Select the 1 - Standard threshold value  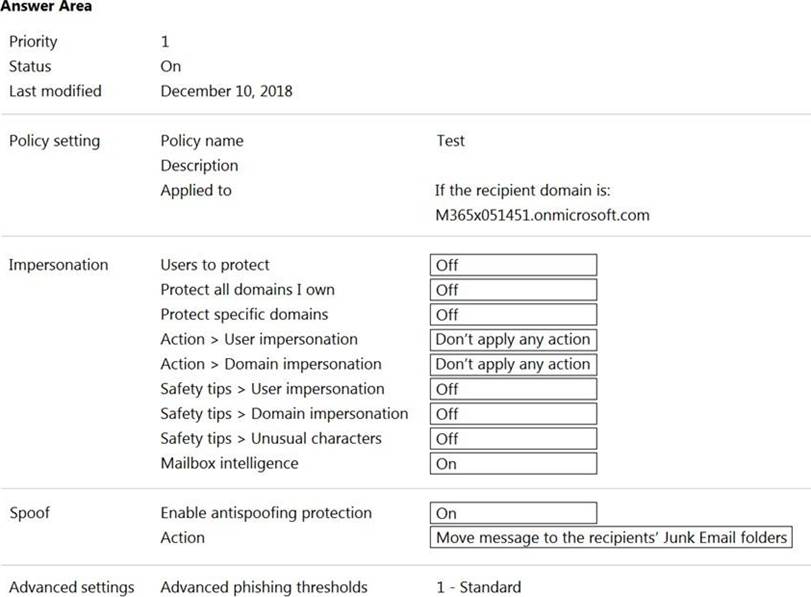tap(478, 587)
